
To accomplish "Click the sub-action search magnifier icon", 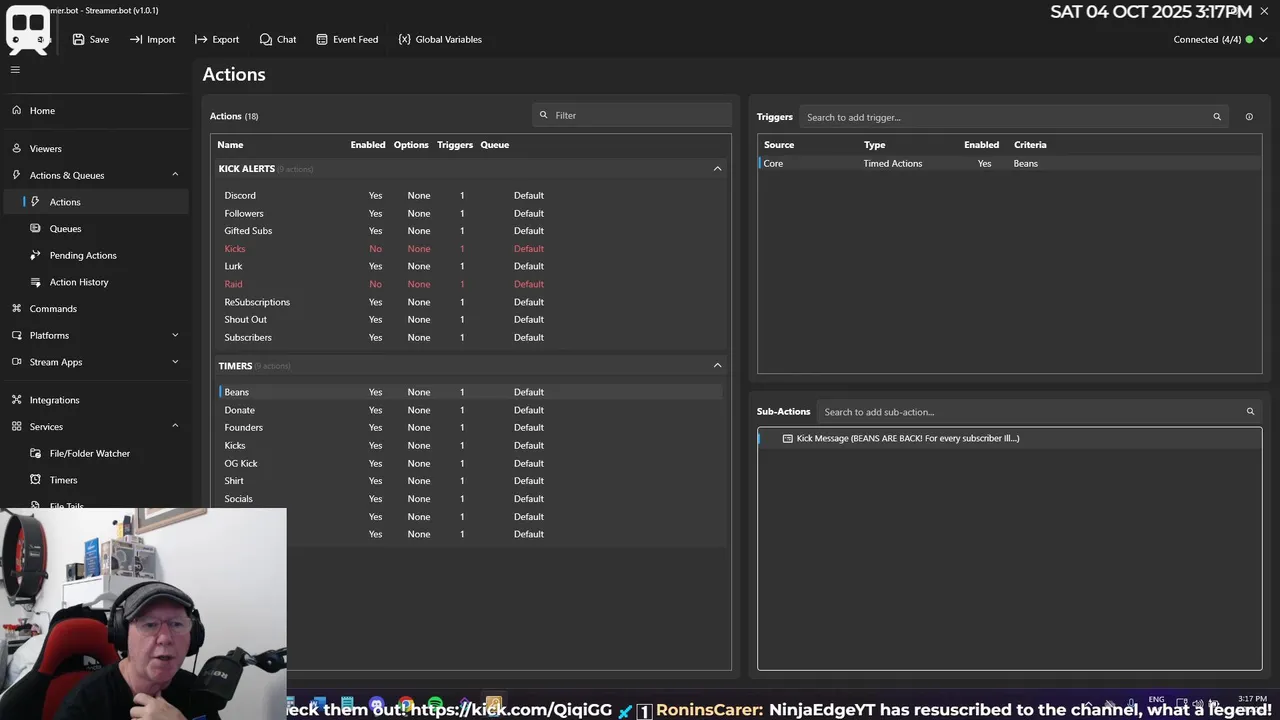I will click(x=1250, y=412).
